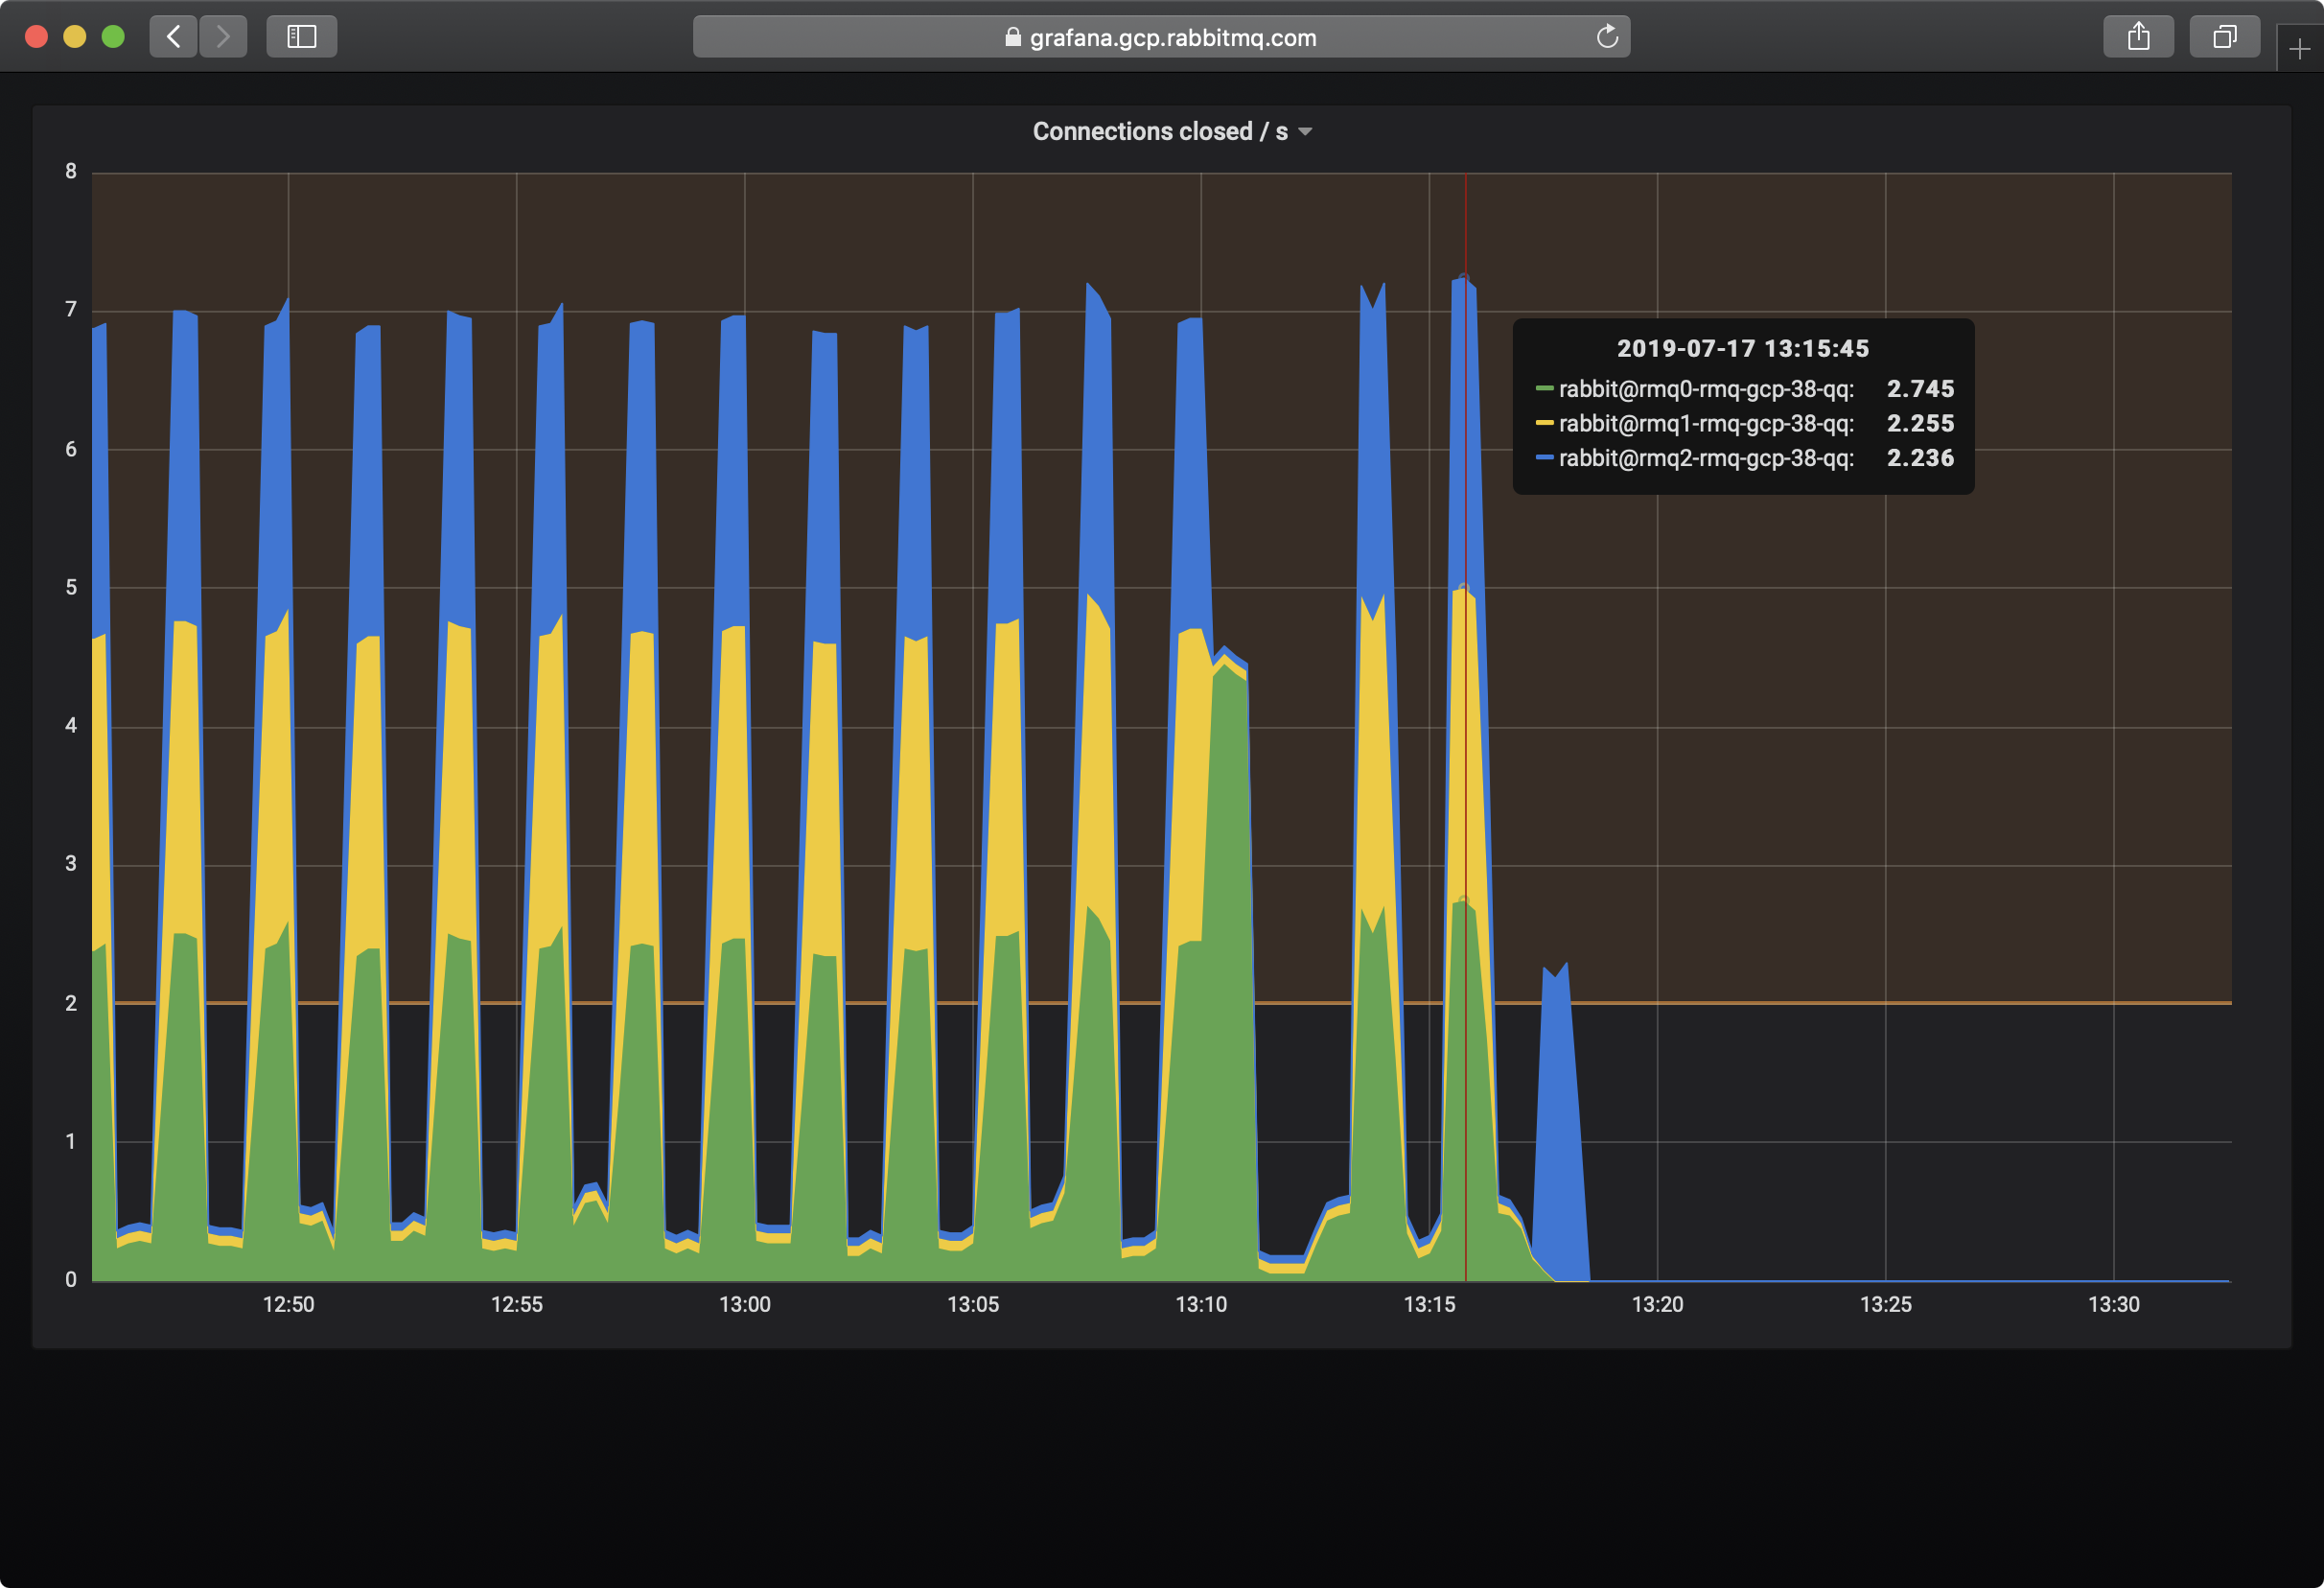Click the caret beside the panel title
The height and width of the screenshot is (1588, 2324).
point(1305,132)
